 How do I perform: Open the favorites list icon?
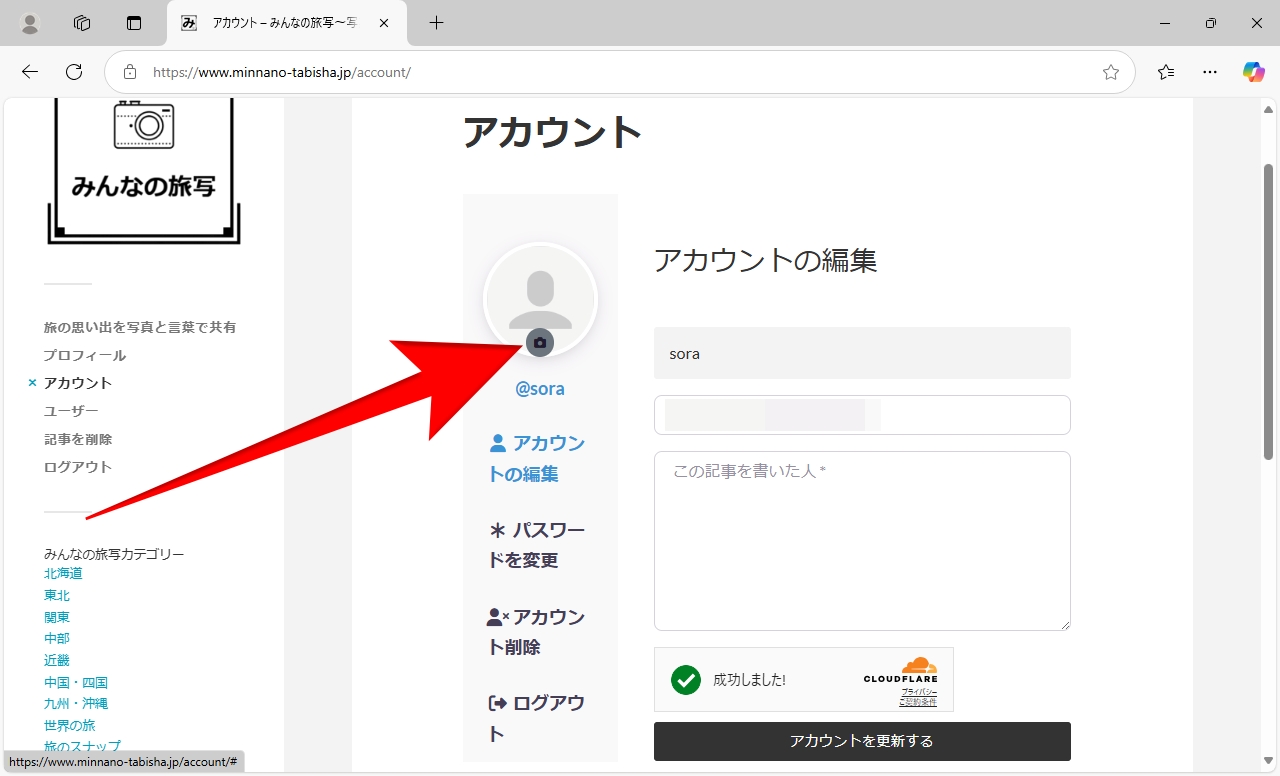(1166, 72)
